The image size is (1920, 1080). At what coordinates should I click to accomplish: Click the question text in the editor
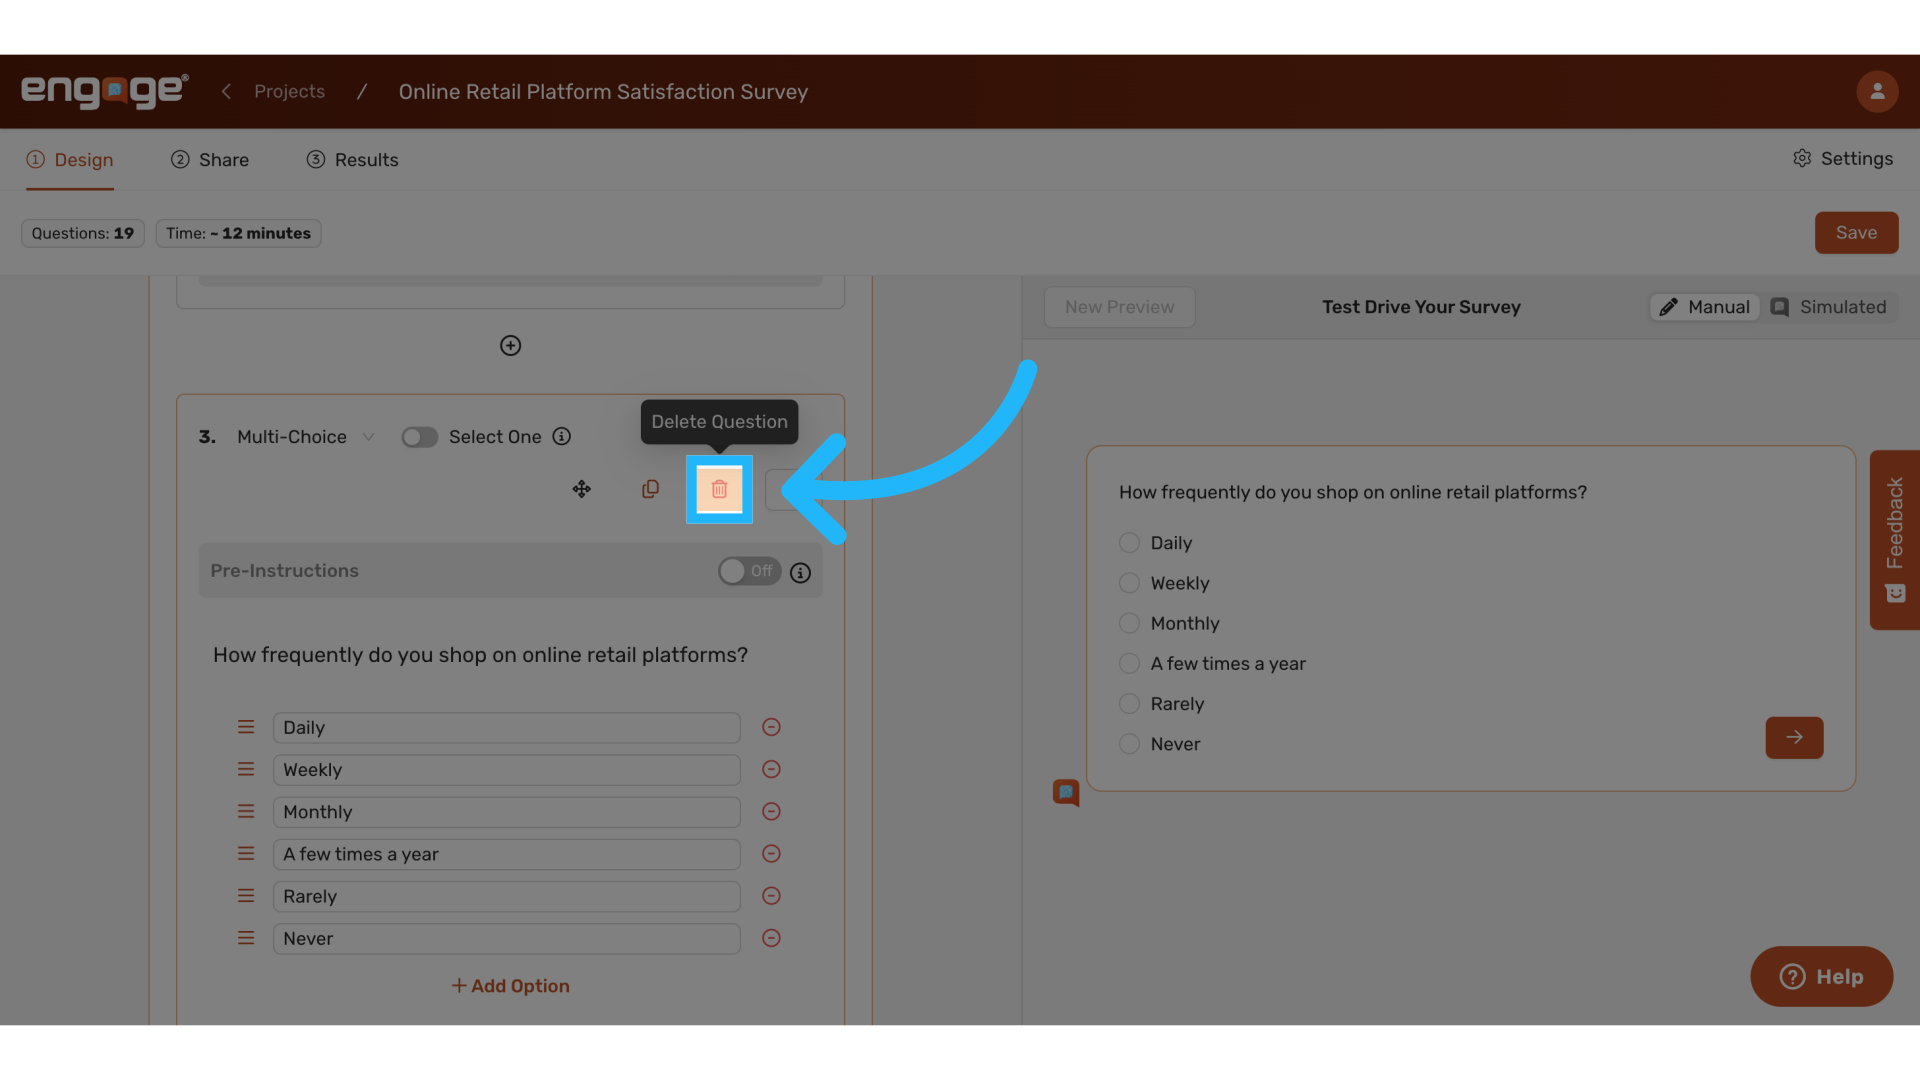coord(480,655)
